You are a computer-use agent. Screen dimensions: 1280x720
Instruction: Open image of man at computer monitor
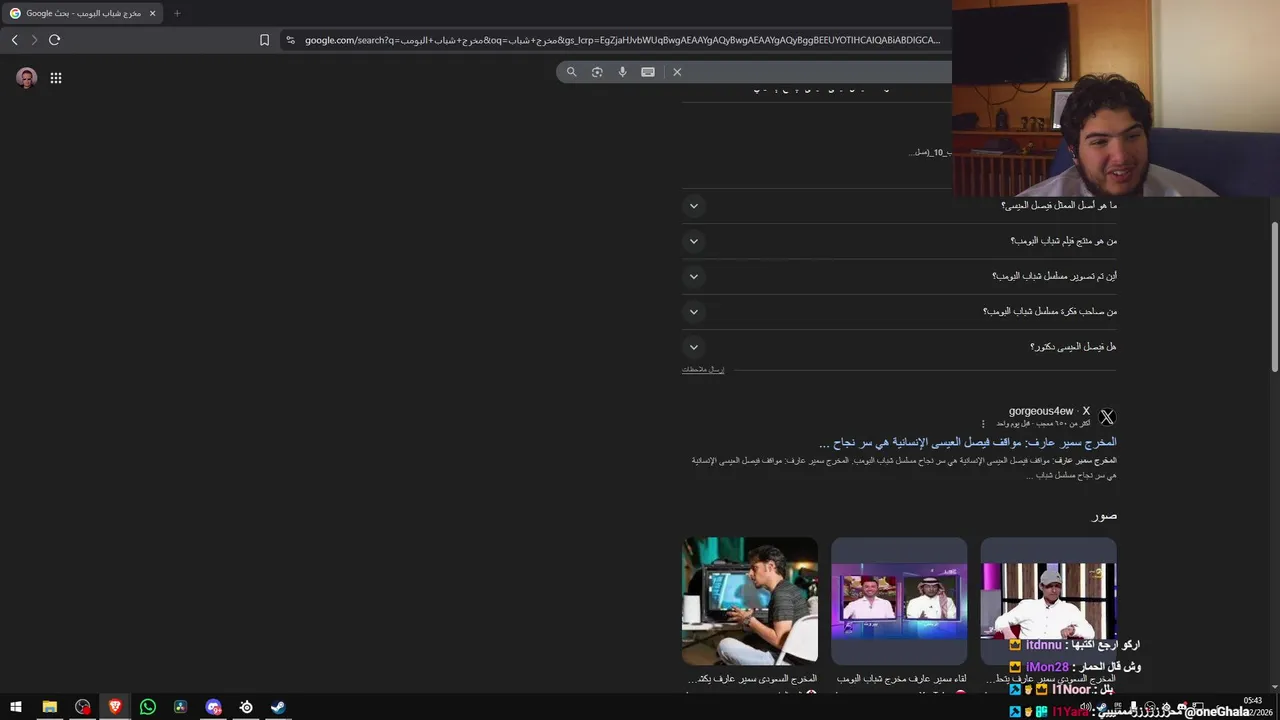pyautogui.click(x=750, y=601)
